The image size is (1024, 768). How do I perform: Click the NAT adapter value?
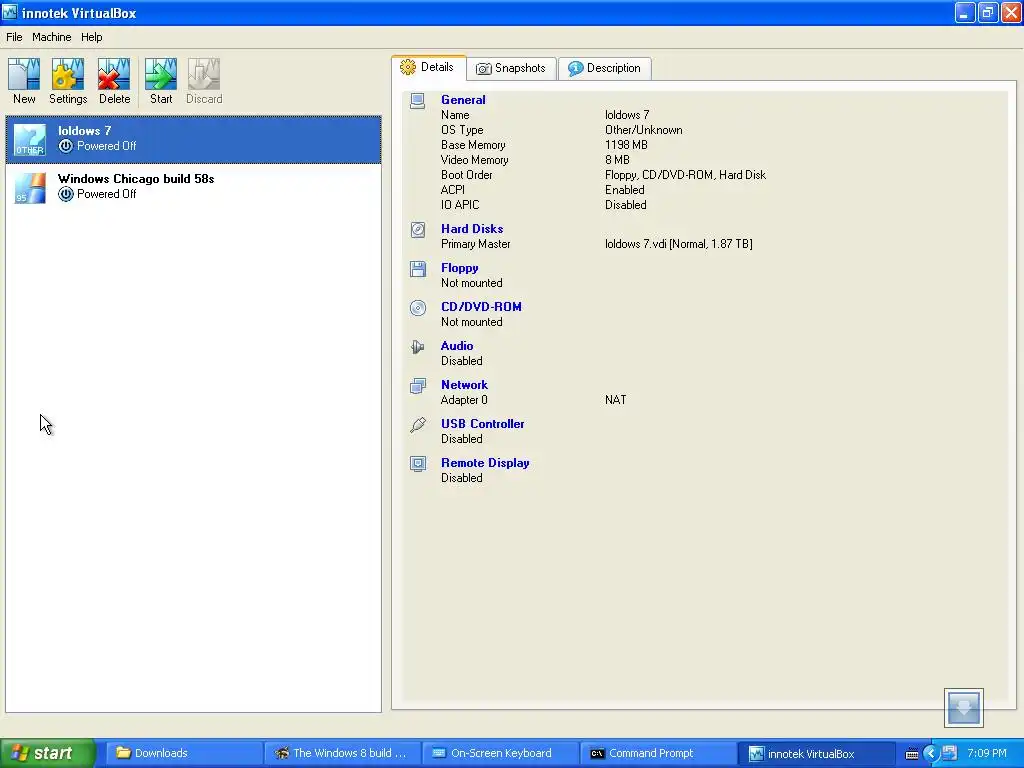(x=615, y=400)
